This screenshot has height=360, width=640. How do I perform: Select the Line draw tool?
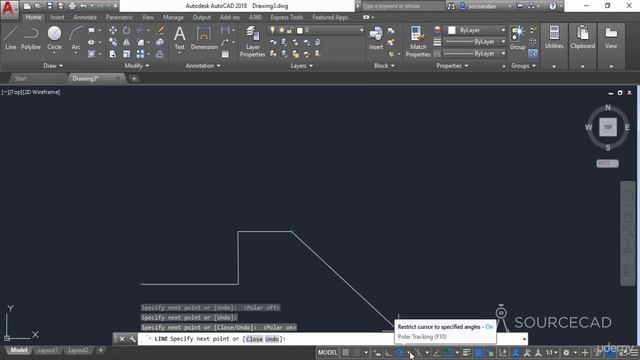coord(10,38)
